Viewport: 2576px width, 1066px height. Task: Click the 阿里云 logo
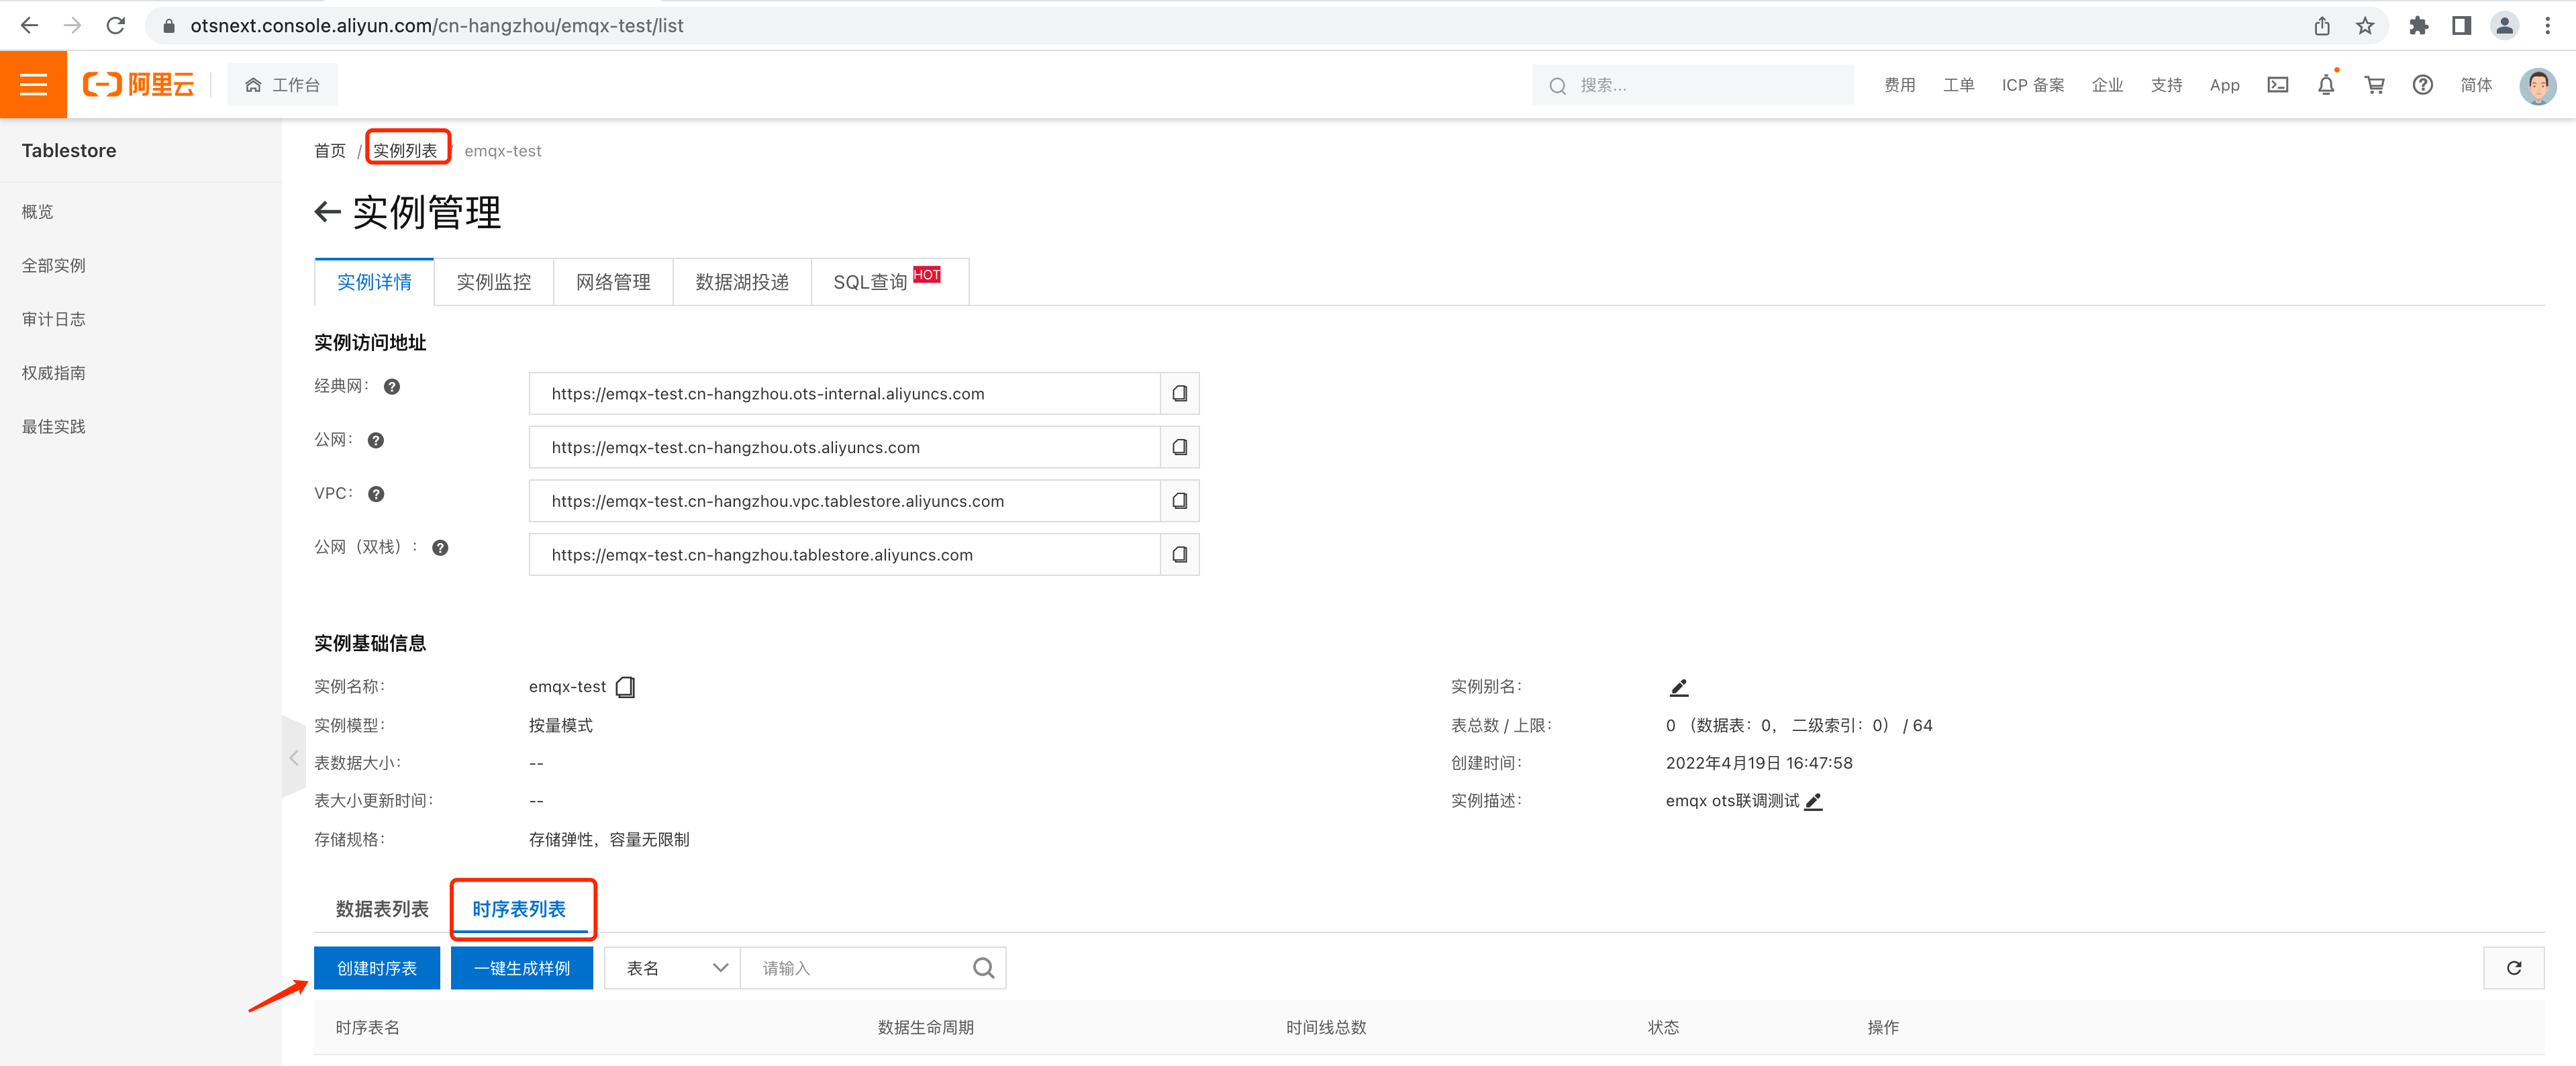tap(139, 84)
